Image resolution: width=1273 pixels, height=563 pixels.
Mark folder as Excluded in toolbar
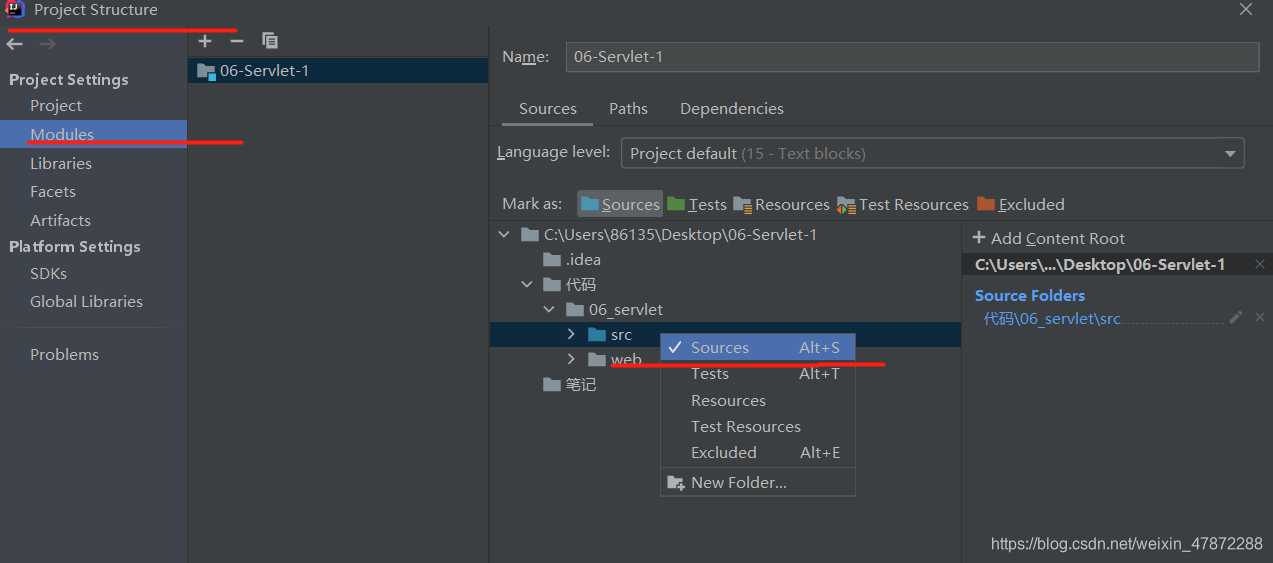[x=1021, y=204]
